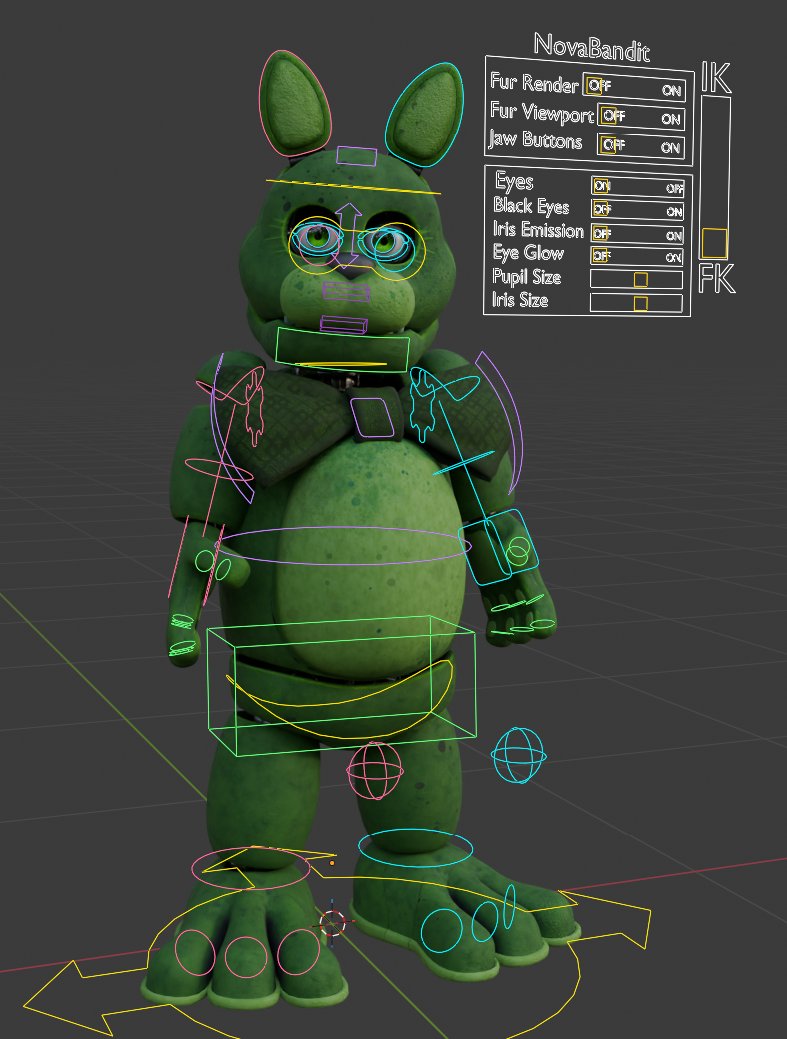The image size is (787, 1039).
Task: Select the purple arrow control between eyes
Action: 348,235
